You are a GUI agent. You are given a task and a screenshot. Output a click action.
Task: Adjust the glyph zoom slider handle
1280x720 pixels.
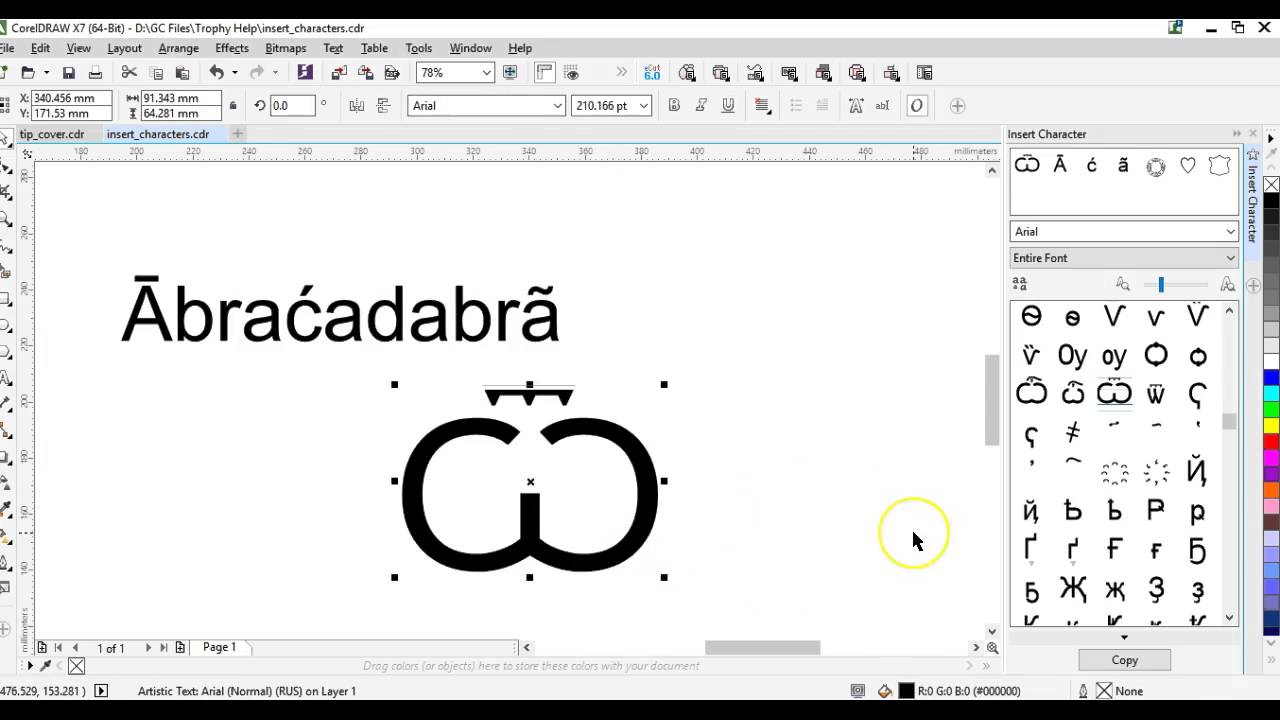1161,285
